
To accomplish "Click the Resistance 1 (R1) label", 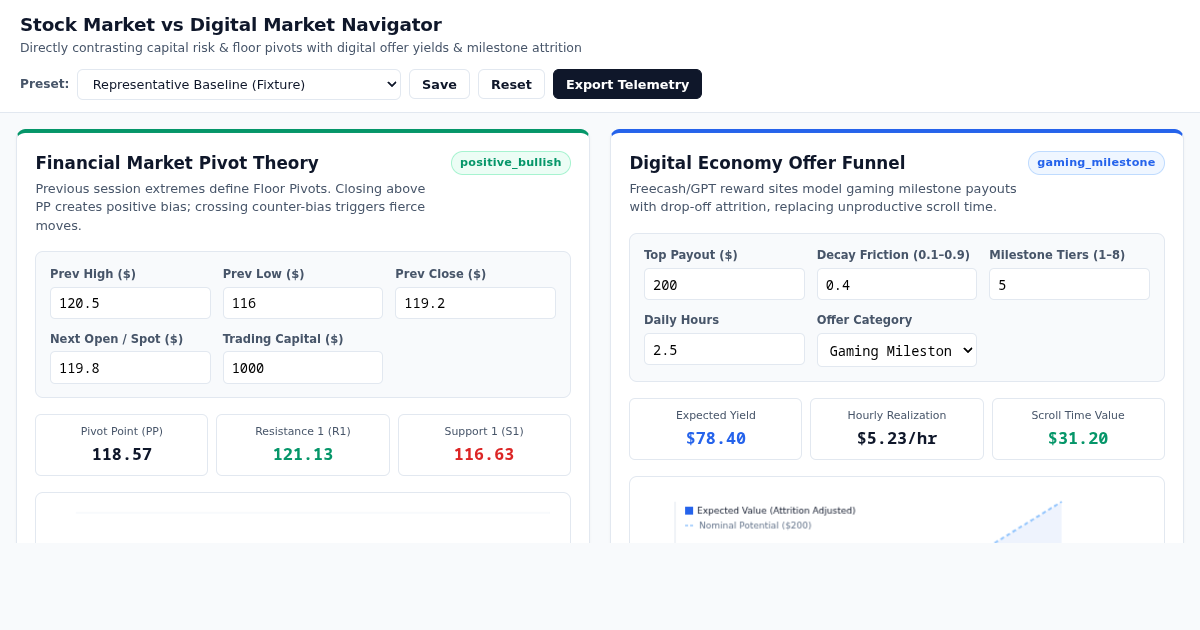I will click(303, 431).
